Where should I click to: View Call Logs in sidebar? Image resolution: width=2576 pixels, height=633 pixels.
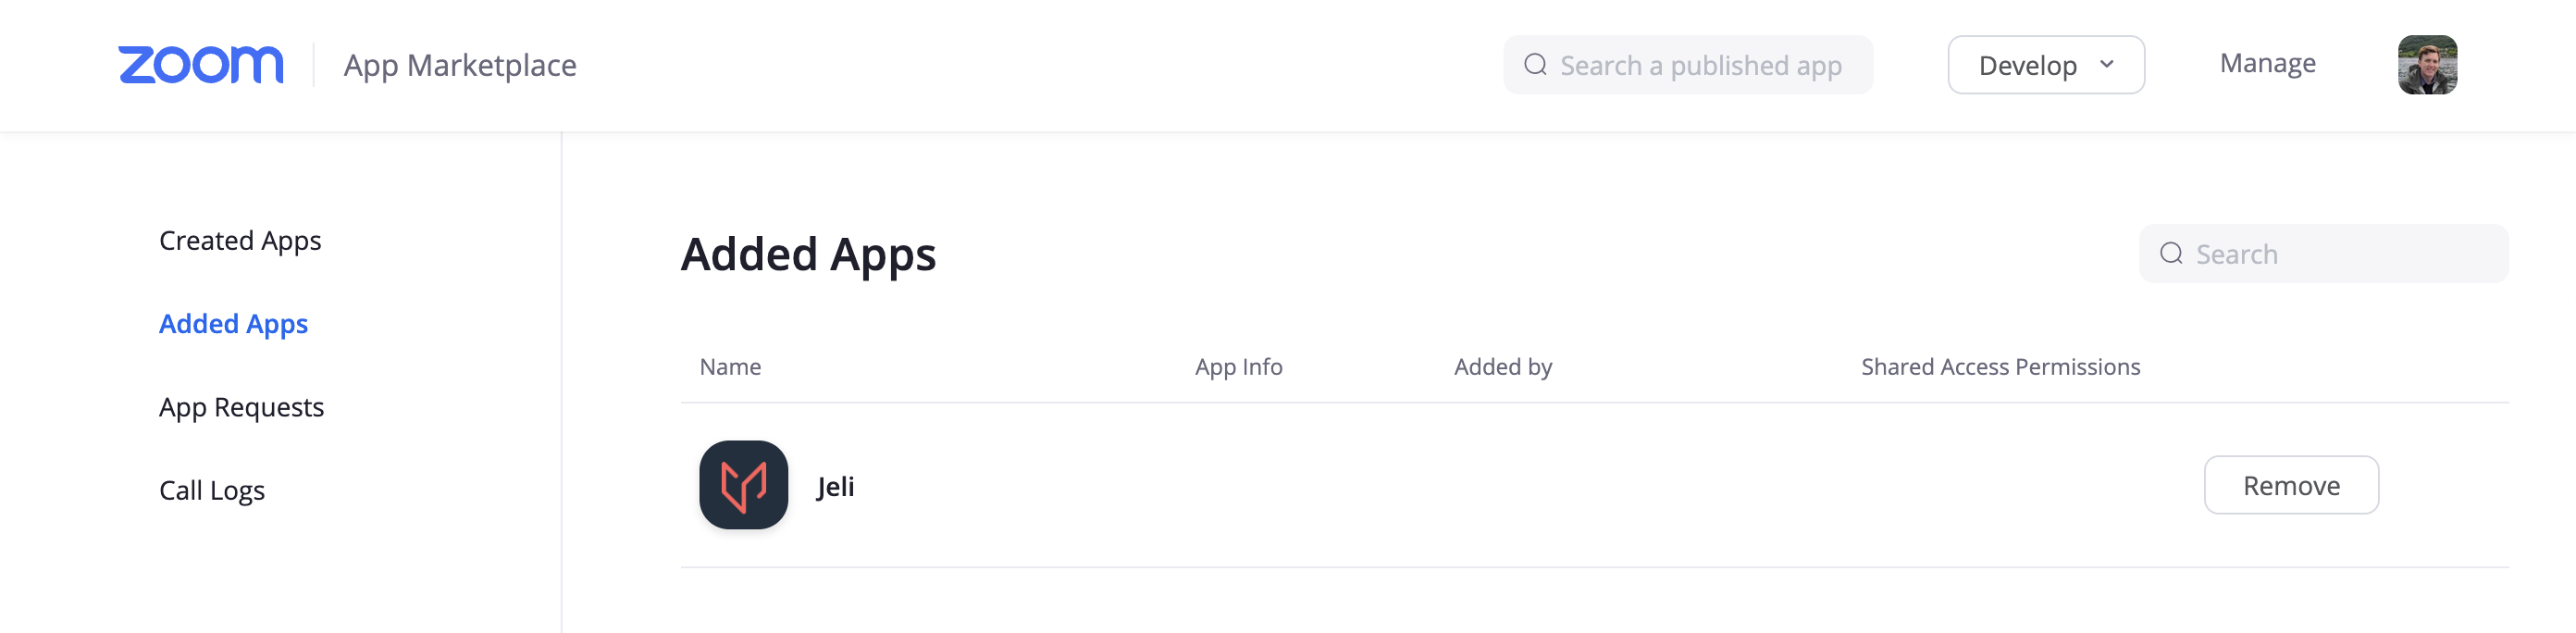pyautogui.click(x=212, y=490)
